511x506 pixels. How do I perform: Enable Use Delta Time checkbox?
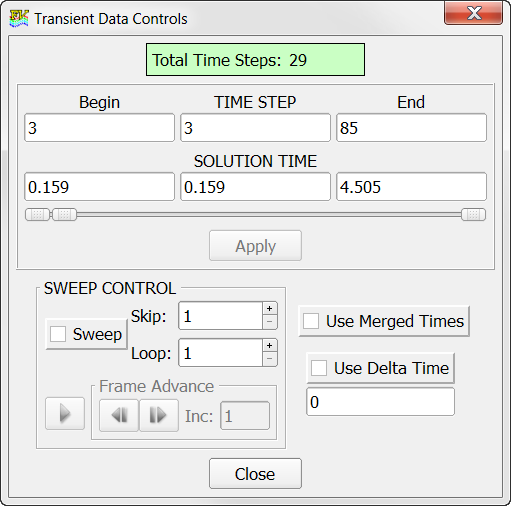319,368
